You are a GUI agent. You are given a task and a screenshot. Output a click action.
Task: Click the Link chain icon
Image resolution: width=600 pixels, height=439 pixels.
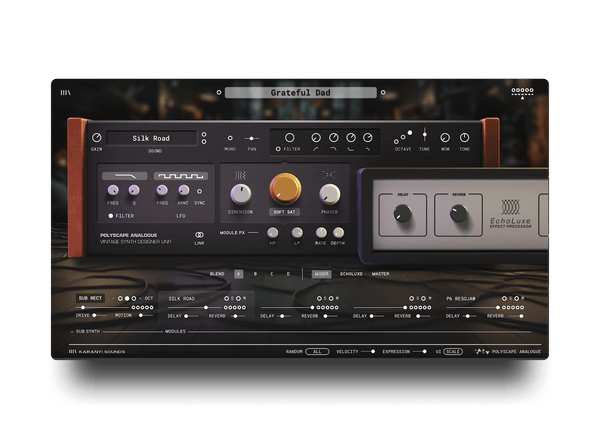pyautogui.click(x=199, y=234)
